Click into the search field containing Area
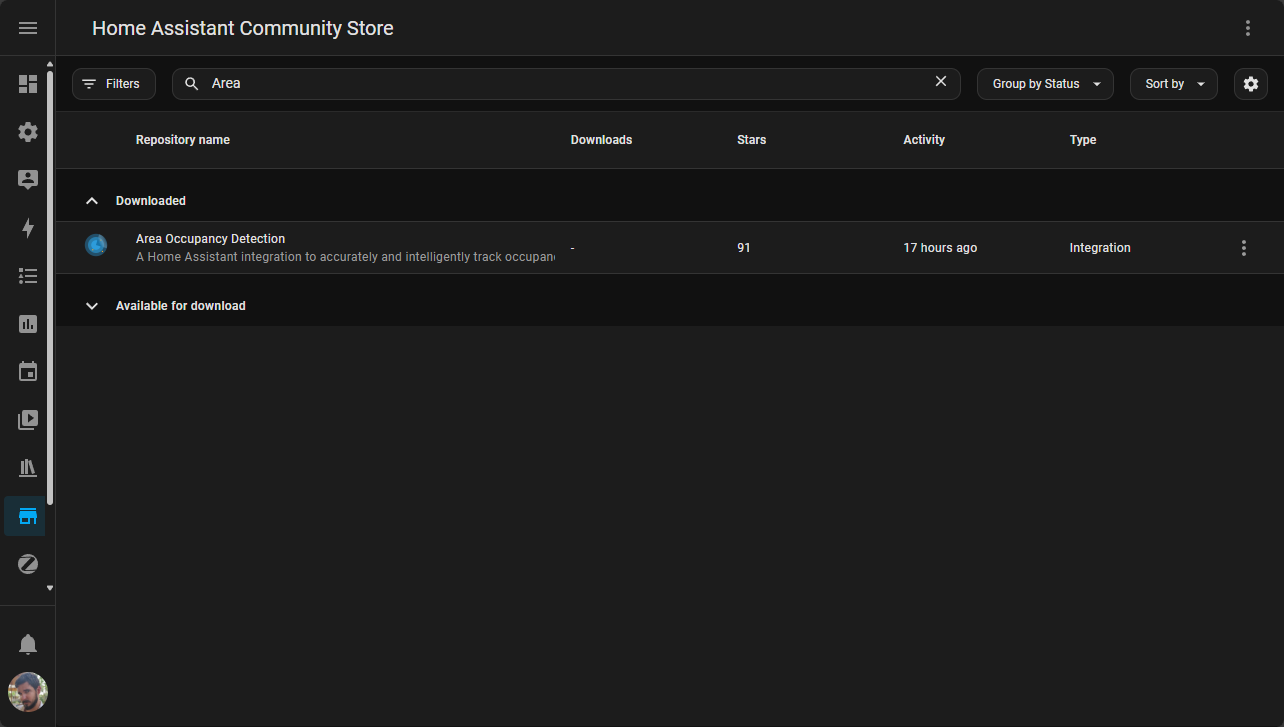 [x=560, y=84]
